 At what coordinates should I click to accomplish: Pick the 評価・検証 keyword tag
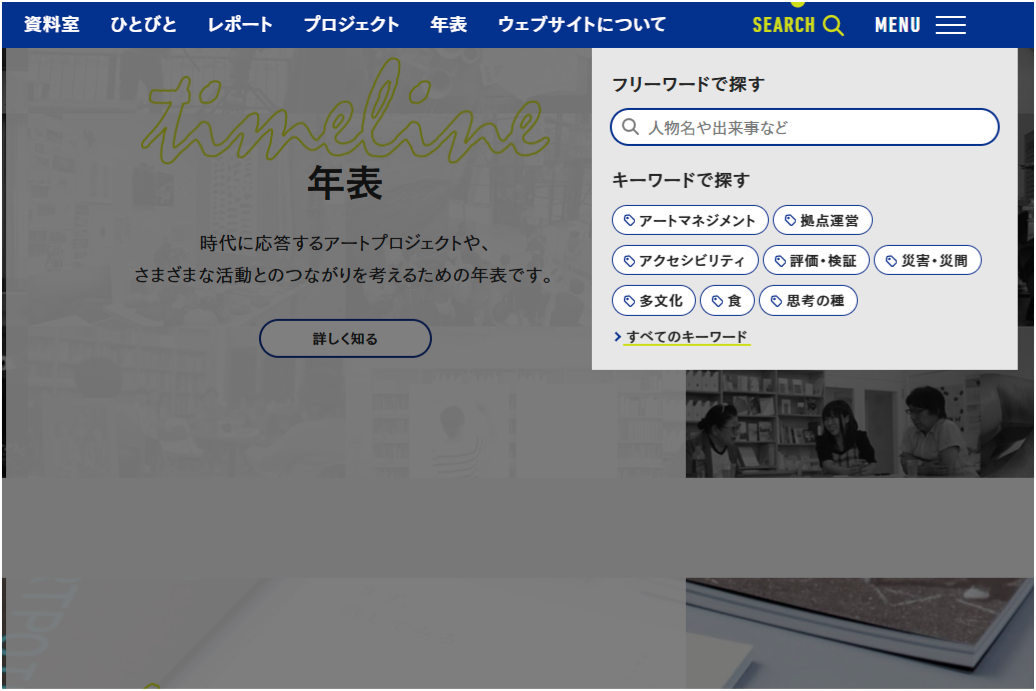tap(816, 261)
